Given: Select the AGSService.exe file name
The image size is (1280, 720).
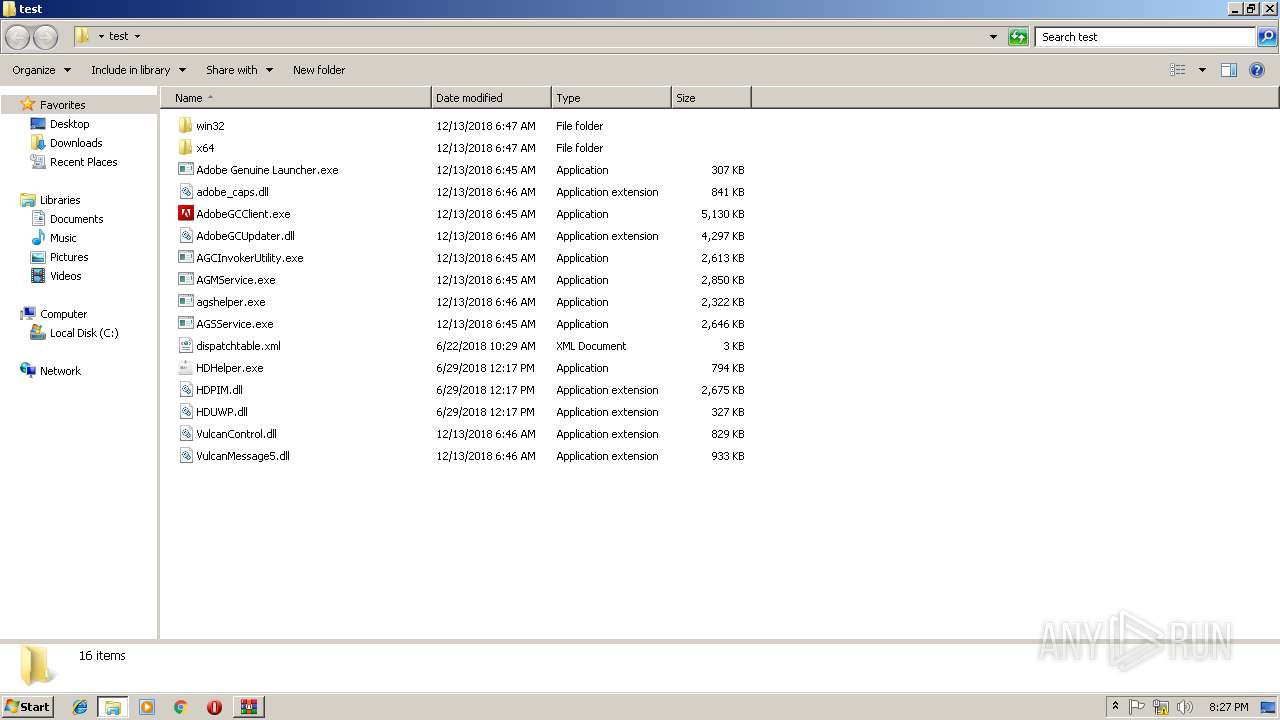Looking at the screenshot, I should (234, 324).
